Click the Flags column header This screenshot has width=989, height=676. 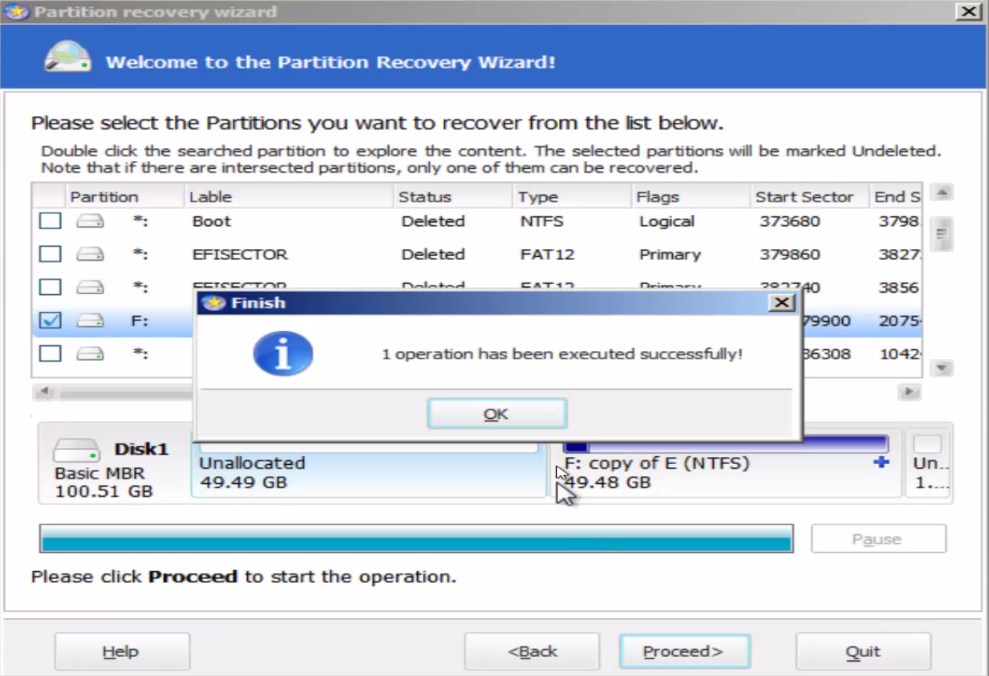coord(691,197)
